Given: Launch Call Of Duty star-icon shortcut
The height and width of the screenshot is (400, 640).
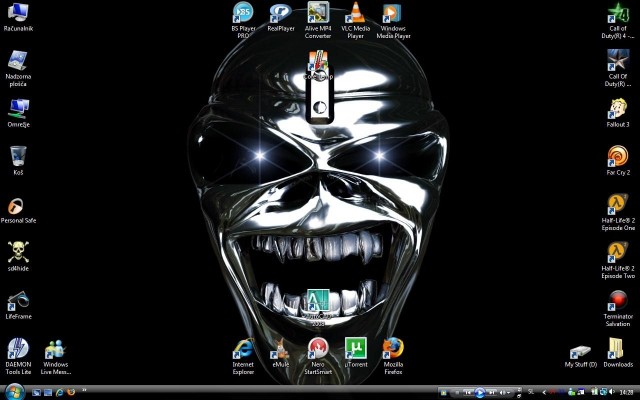Looking at the screenshot, I should (618, 68).
